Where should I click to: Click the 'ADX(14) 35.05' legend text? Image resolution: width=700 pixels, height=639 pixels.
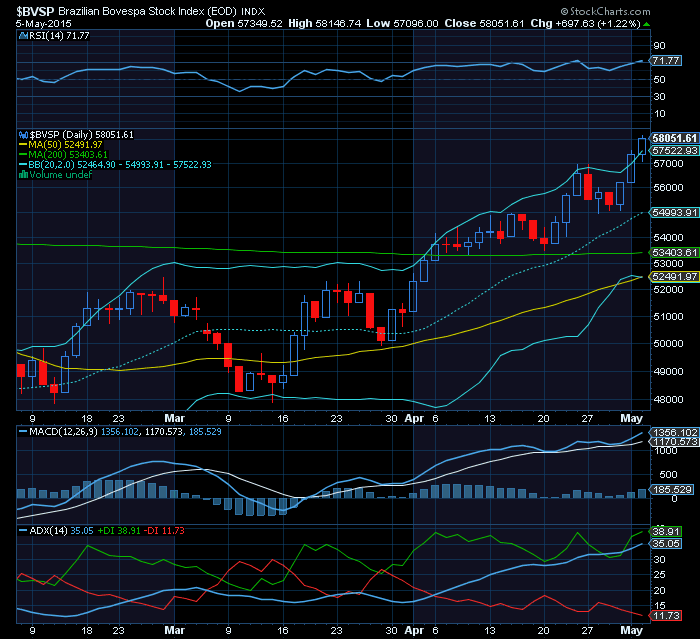tap(61, 531)
